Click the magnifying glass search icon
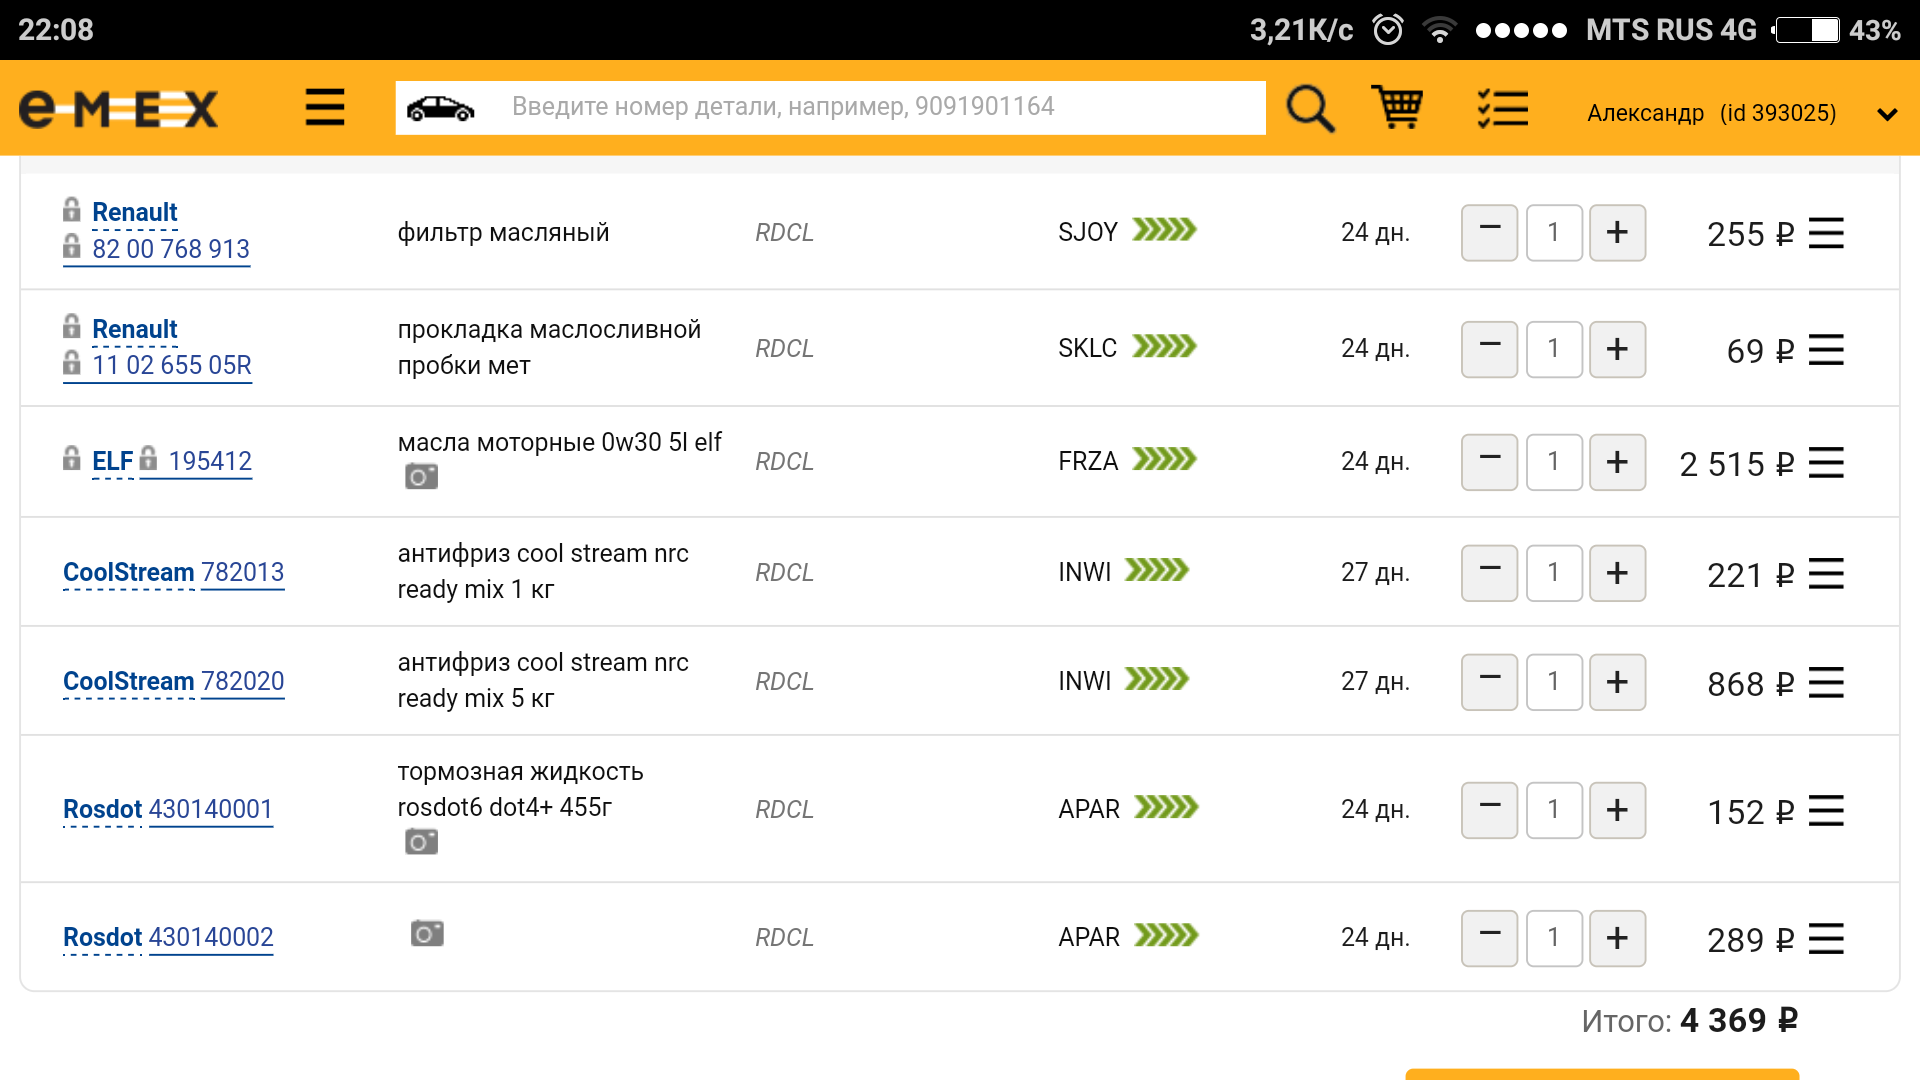This screenshot has width=1920, height=1080. [1310, 108]
